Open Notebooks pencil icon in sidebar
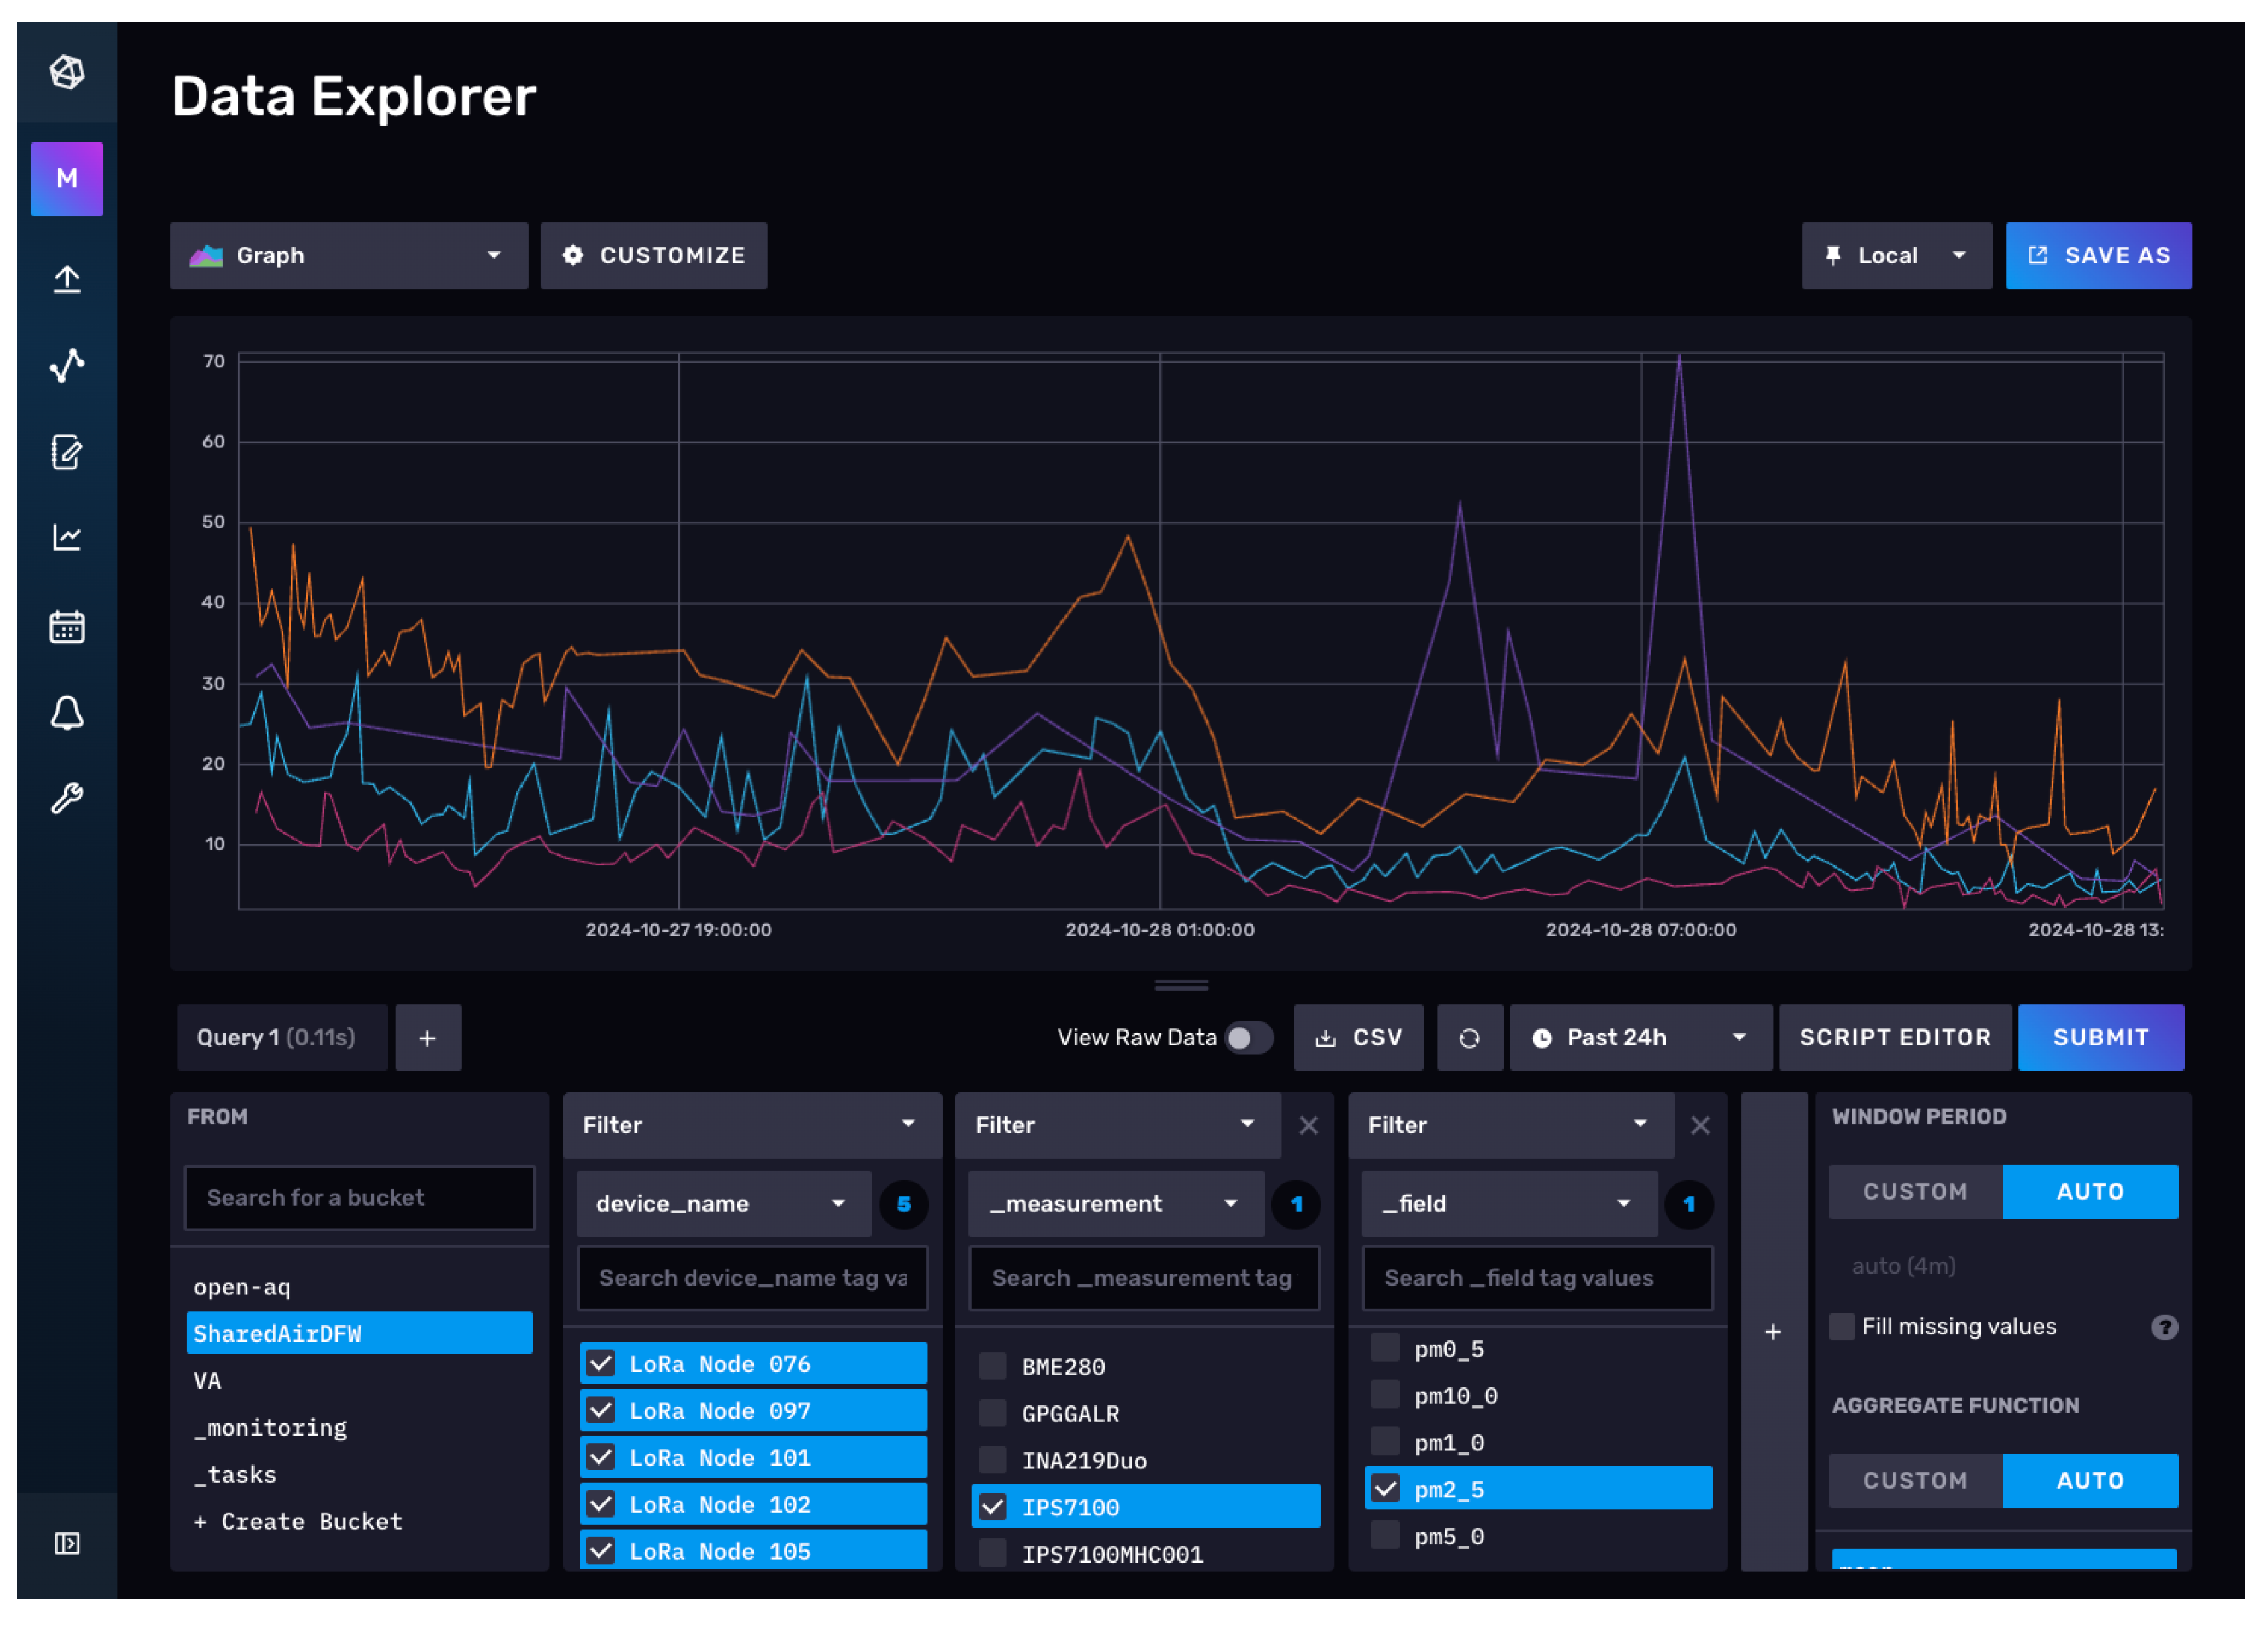The height and width of the screenshot is (1627, 2268). (x=66, y=452)
